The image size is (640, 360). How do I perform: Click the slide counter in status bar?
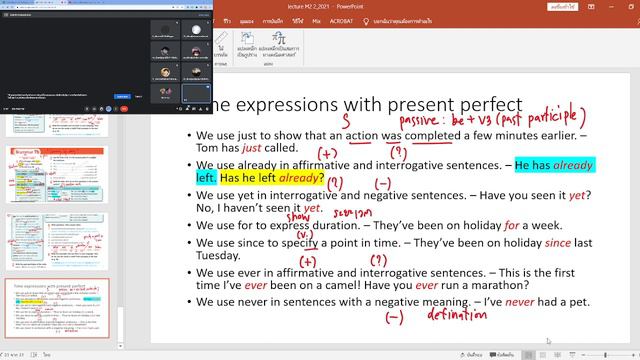tap(13, 355)
